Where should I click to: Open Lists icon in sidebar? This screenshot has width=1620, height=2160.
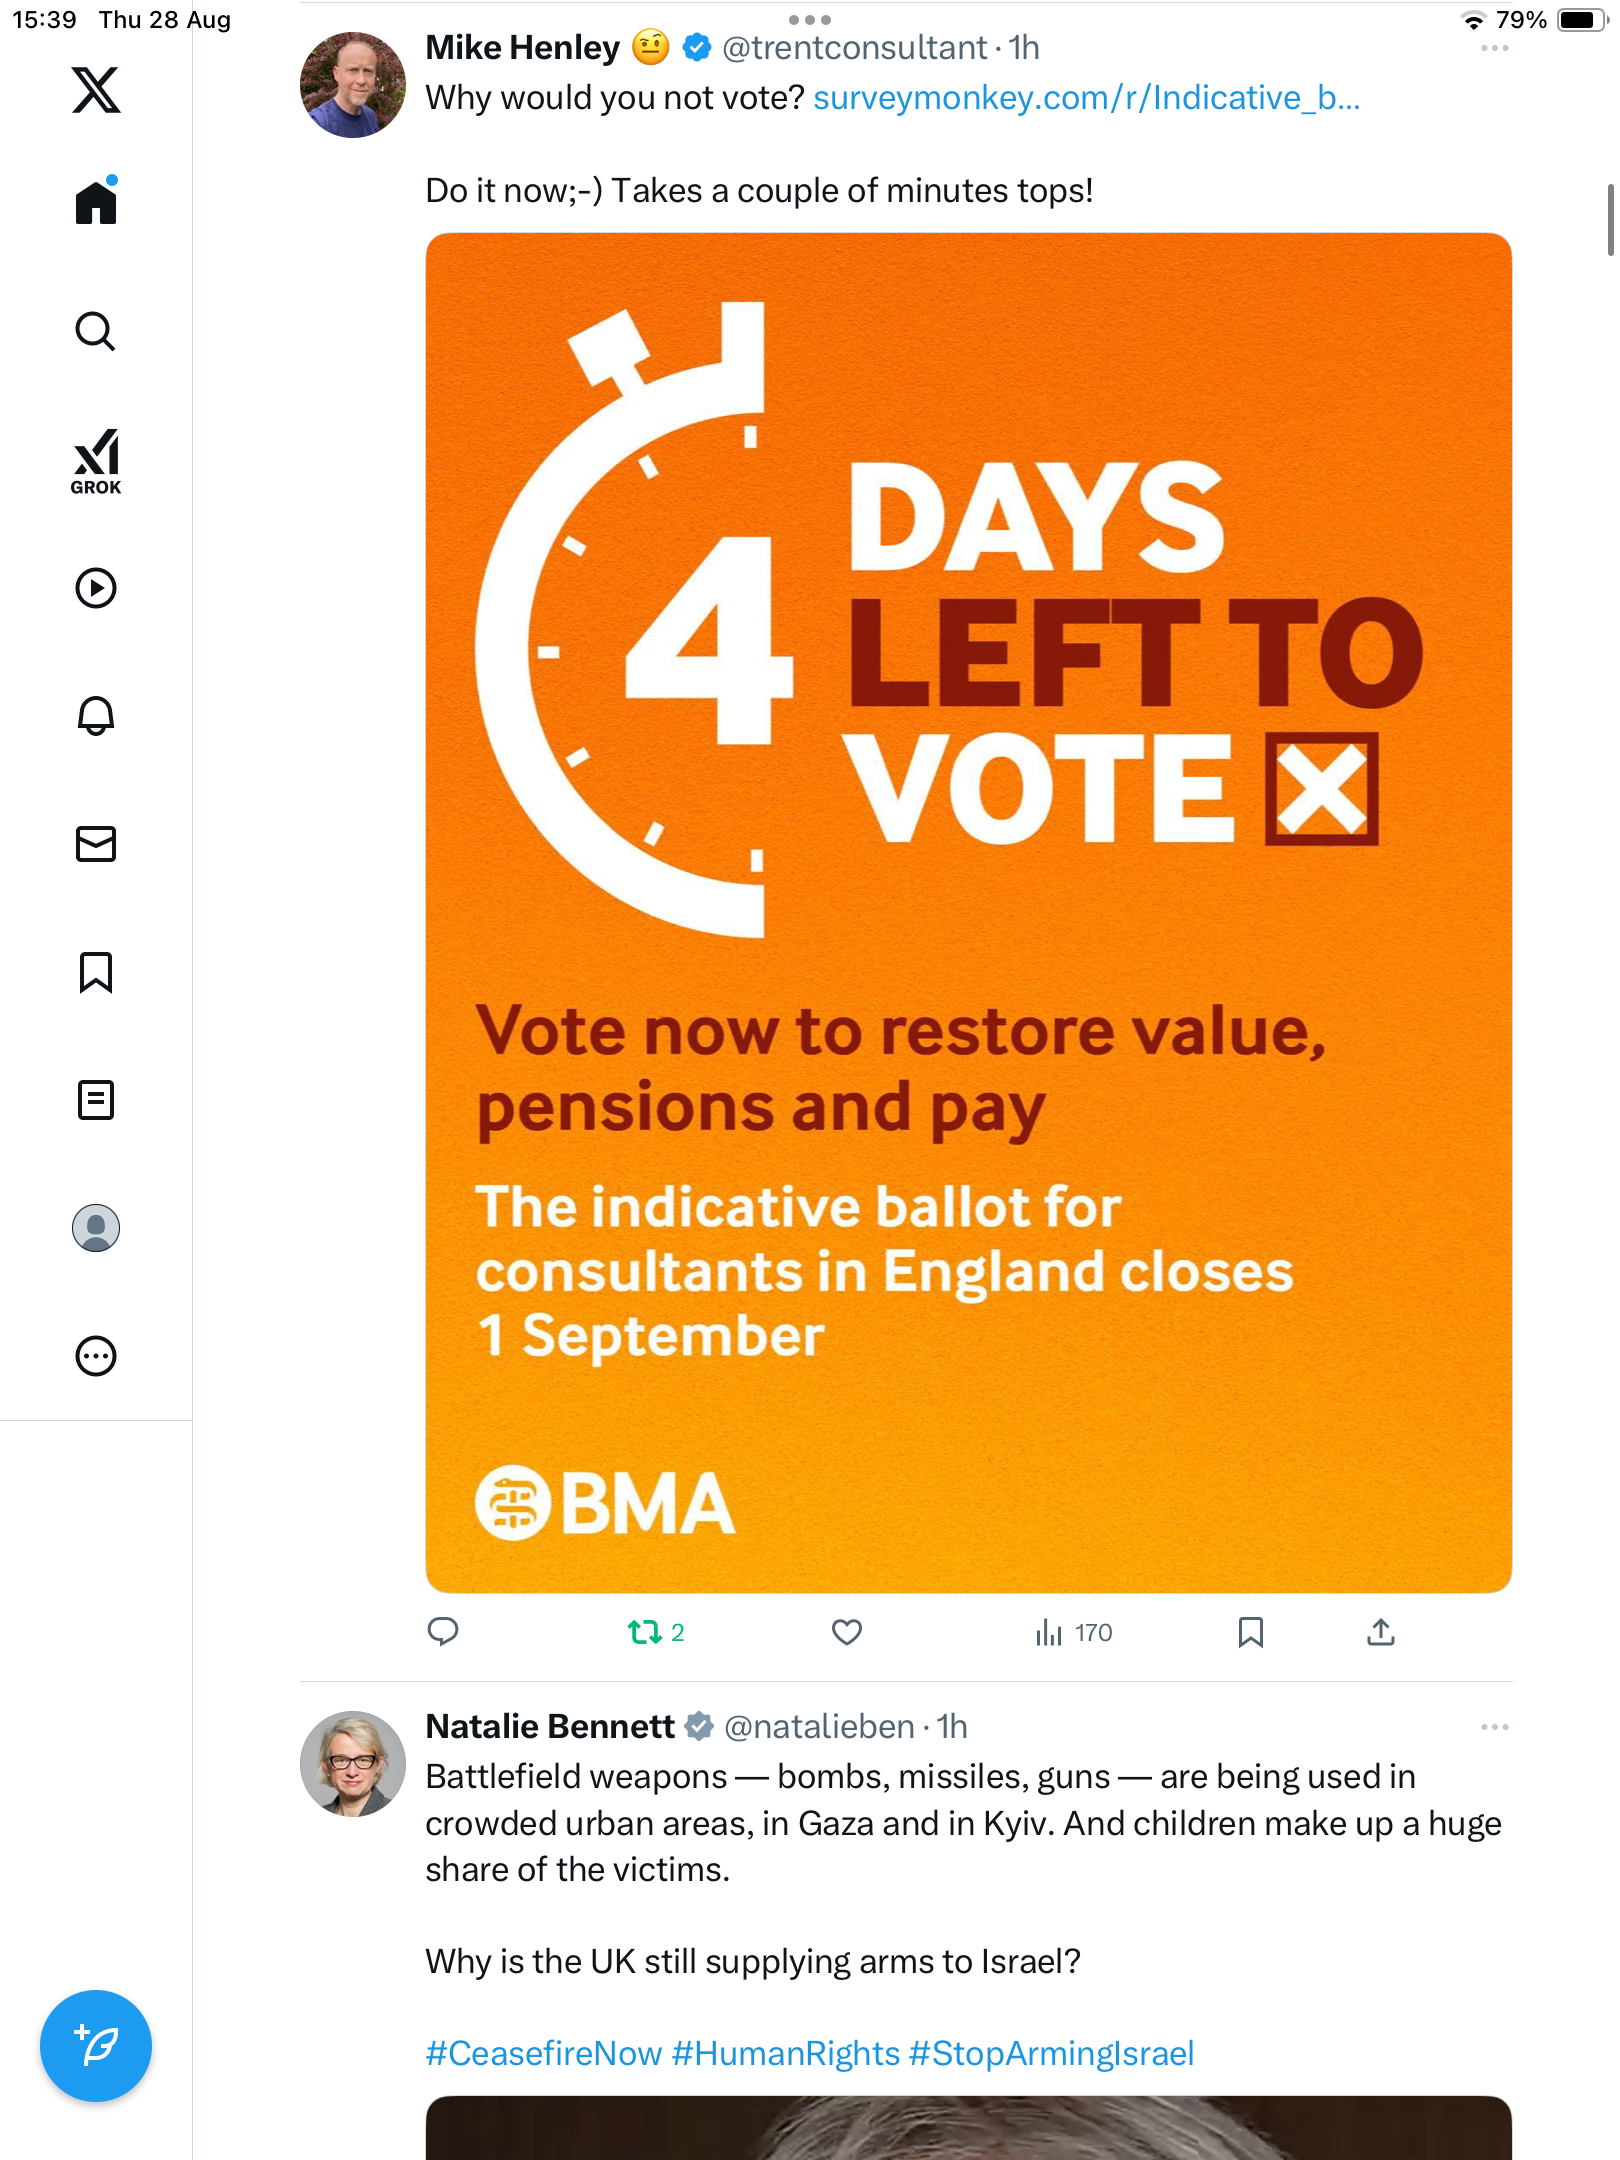tap(96, 1100)
